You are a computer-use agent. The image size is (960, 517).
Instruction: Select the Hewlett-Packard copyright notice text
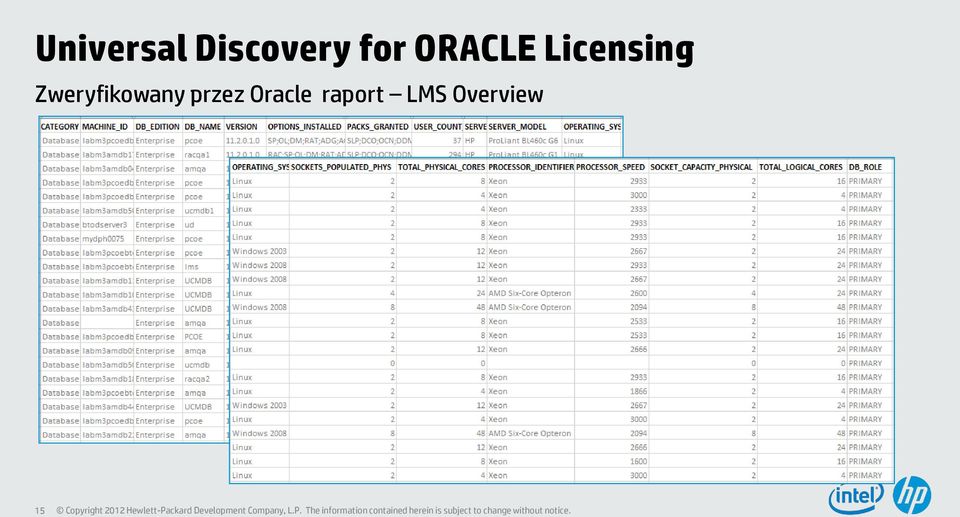point(313,510)
